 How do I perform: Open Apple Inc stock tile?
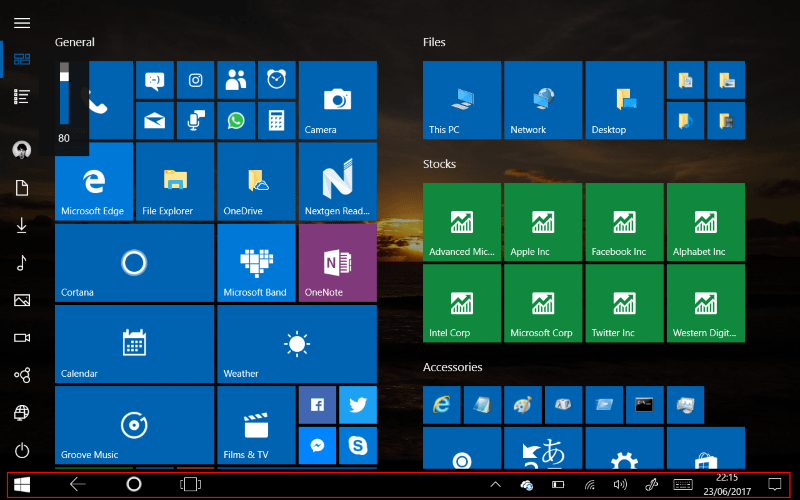(543, 222)
